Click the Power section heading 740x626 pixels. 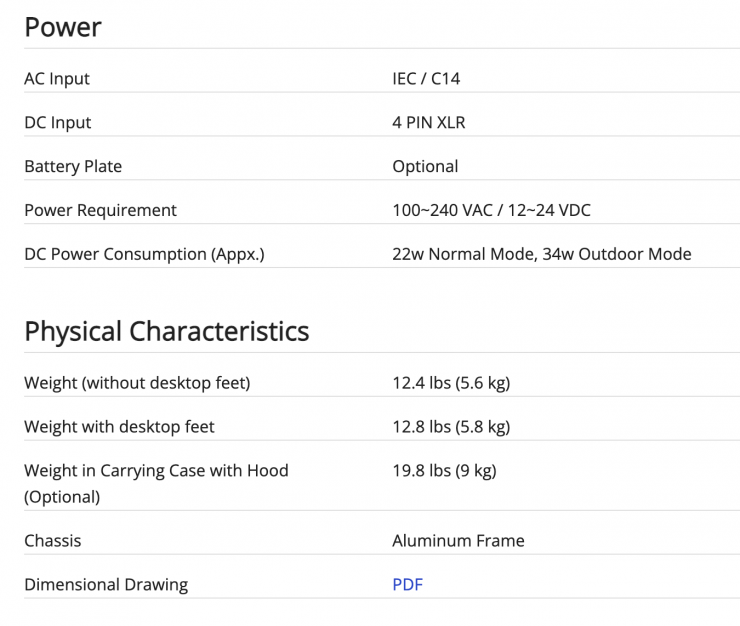(x=63, y=27)
